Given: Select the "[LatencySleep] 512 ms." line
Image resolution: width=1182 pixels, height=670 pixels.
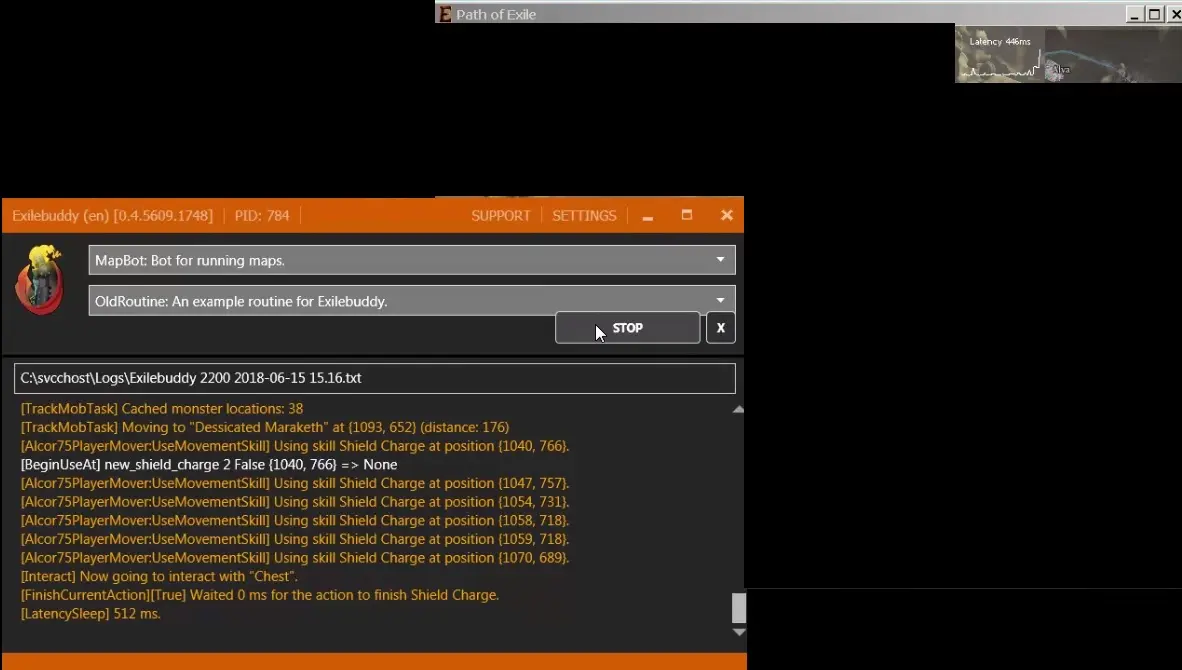Looking at the screenshot, I should 90,614.
